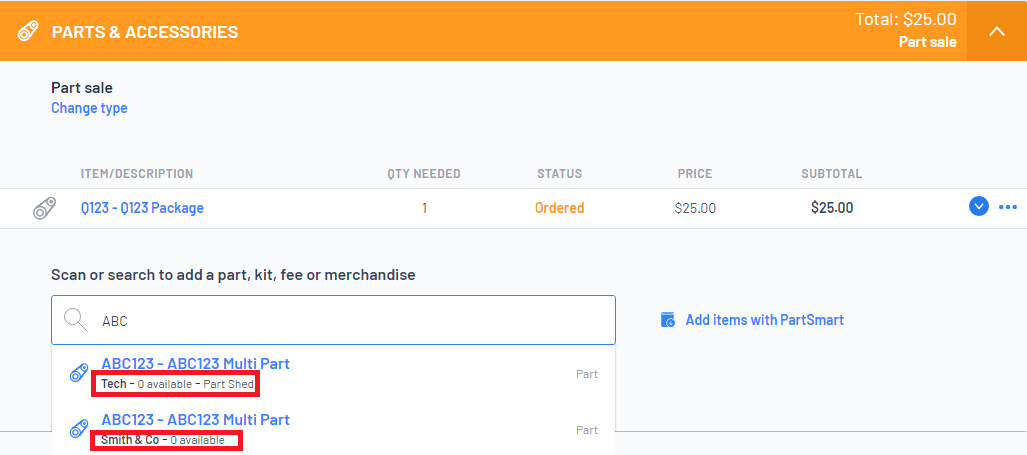The image size is (1027, 455).
Task: Click the part icon beside Q123 Package
Action: pos(45,208)
